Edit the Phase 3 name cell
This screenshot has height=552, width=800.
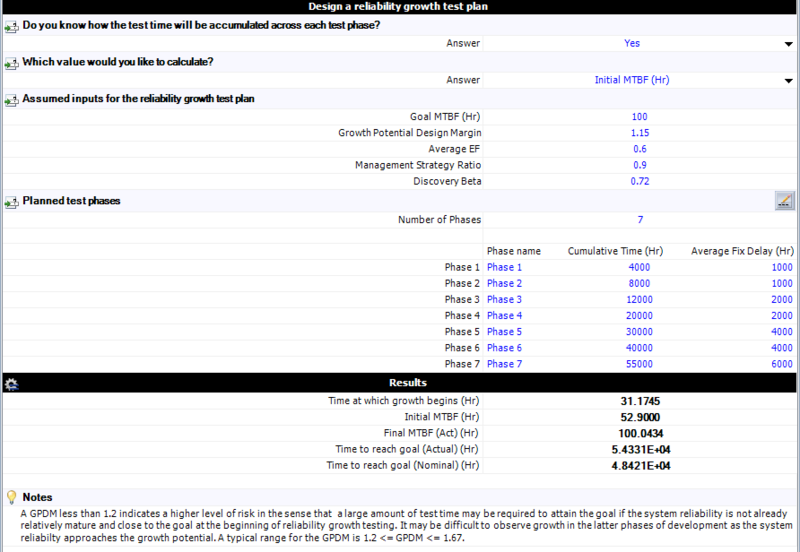pos(504,299)
